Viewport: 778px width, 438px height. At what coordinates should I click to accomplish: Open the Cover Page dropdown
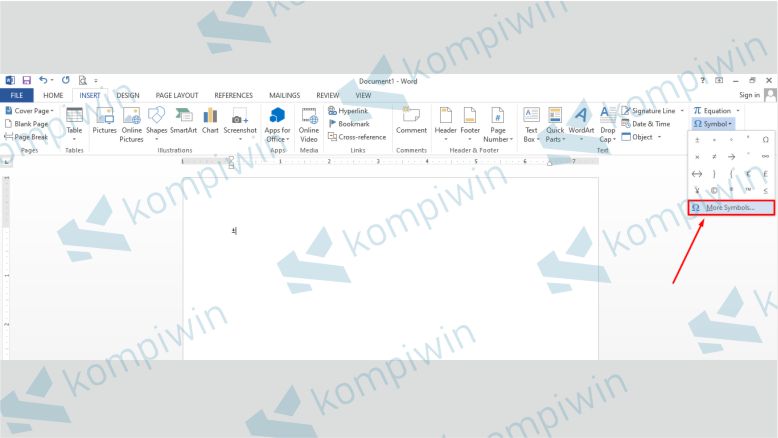point(29,111)
